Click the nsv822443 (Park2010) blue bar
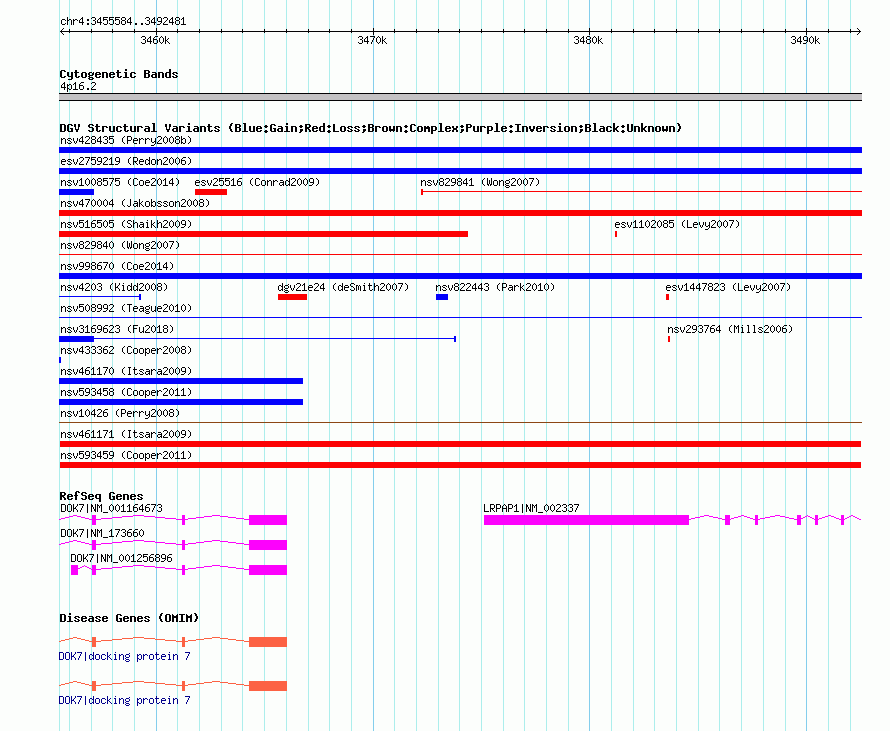 442,297
